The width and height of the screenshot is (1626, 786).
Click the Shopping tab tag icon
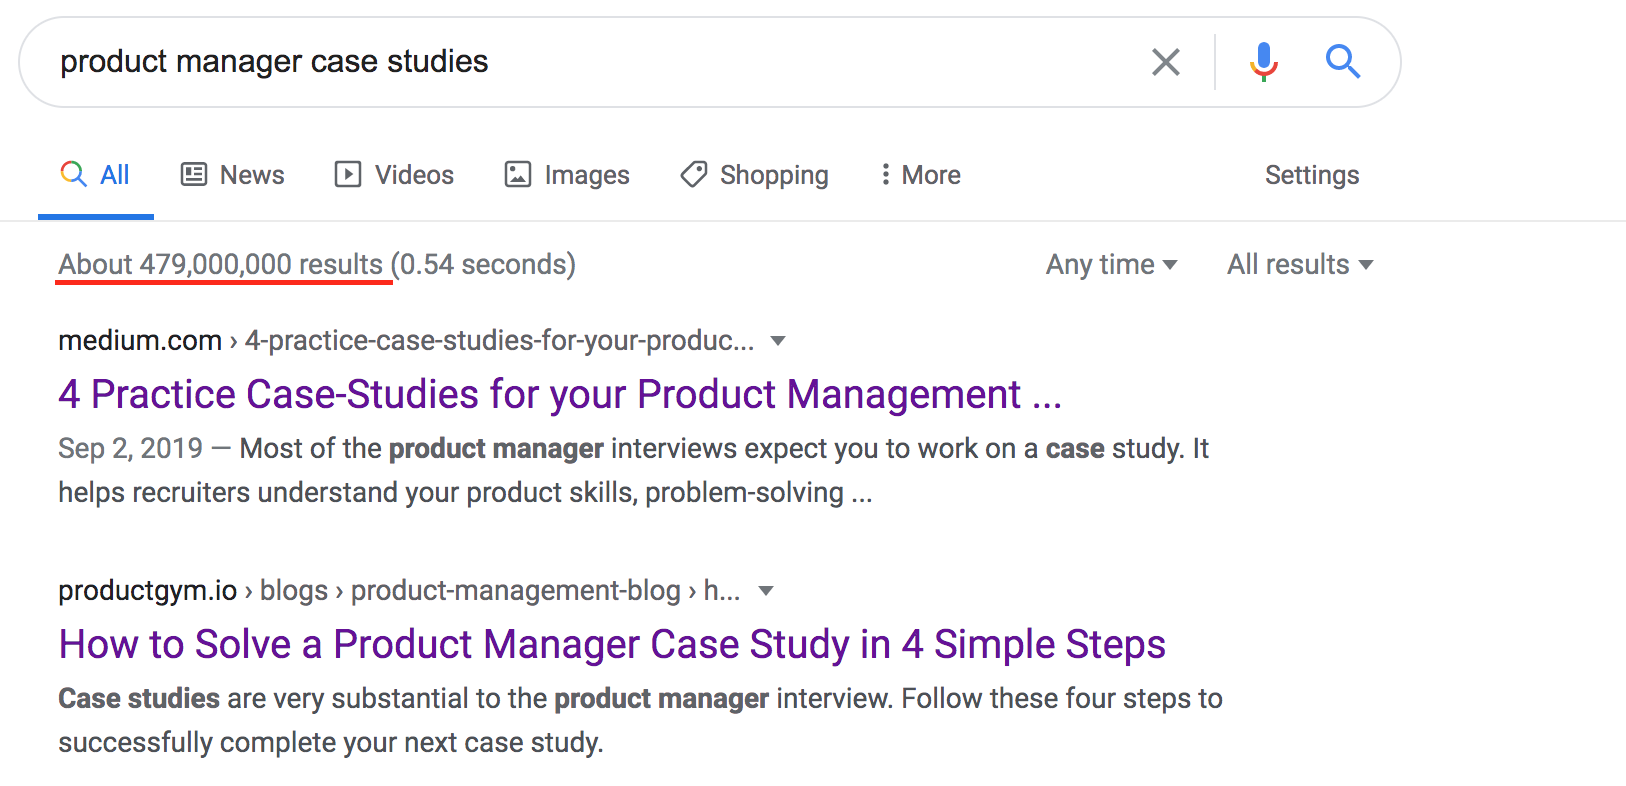coord(694,175)
